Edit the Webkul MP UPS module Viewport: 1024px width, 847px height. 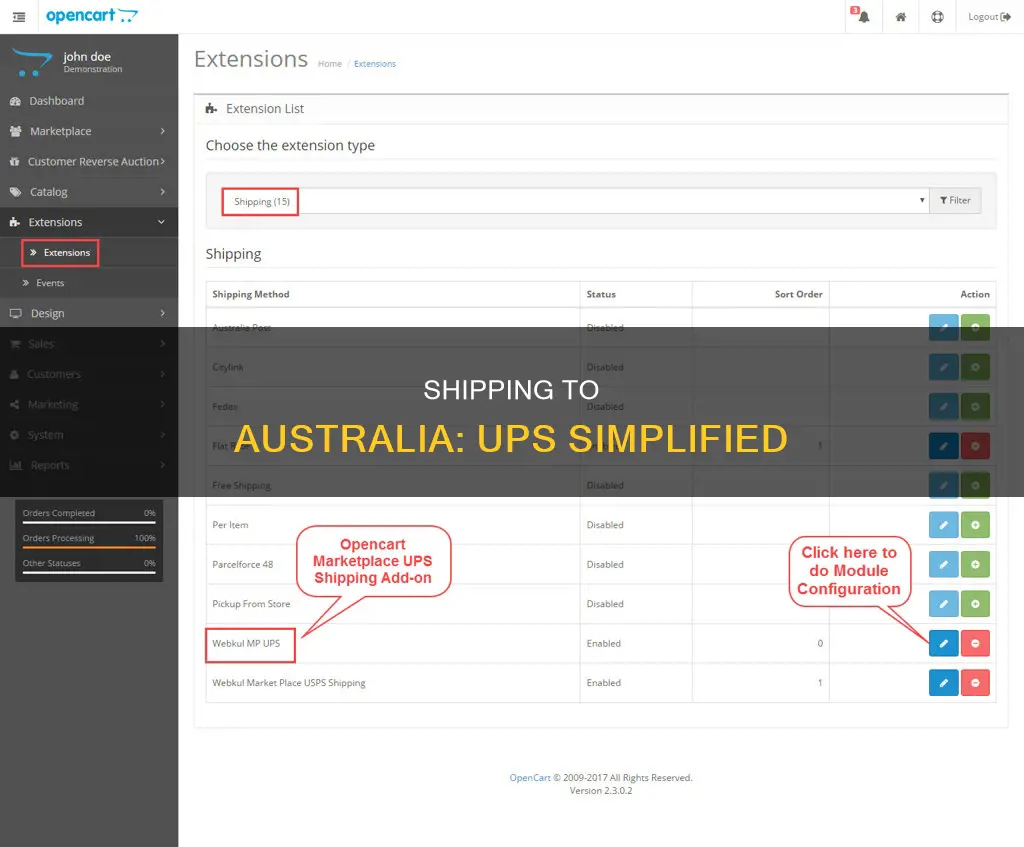pyautogui.click(x=944, y=643)
